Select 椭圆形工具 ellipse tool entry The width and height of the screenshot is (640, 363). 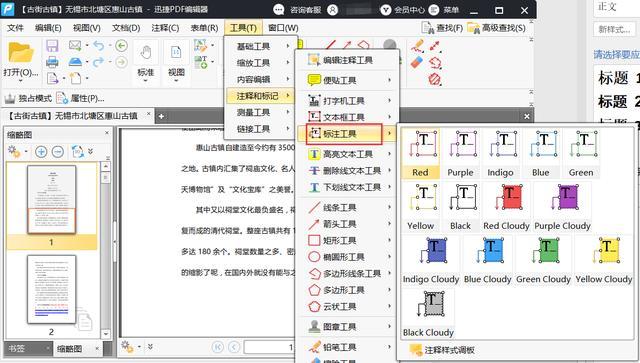[x=347, y=257]
